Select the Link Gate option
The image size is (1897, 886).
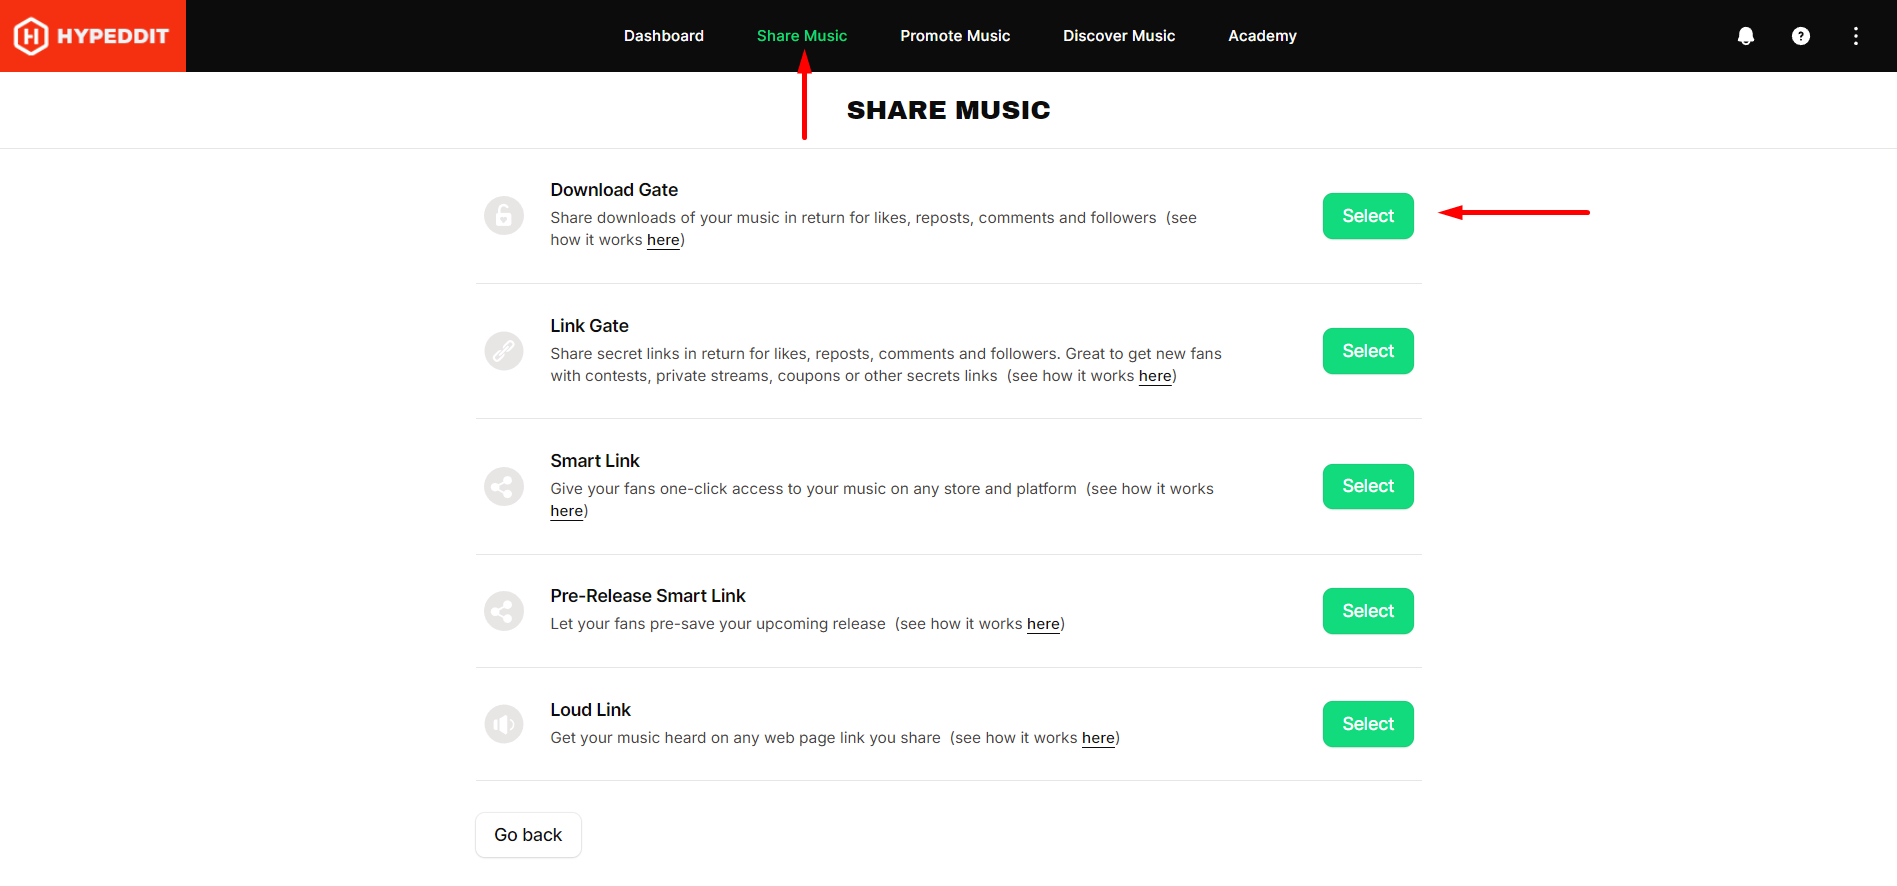click(1368, 351)
